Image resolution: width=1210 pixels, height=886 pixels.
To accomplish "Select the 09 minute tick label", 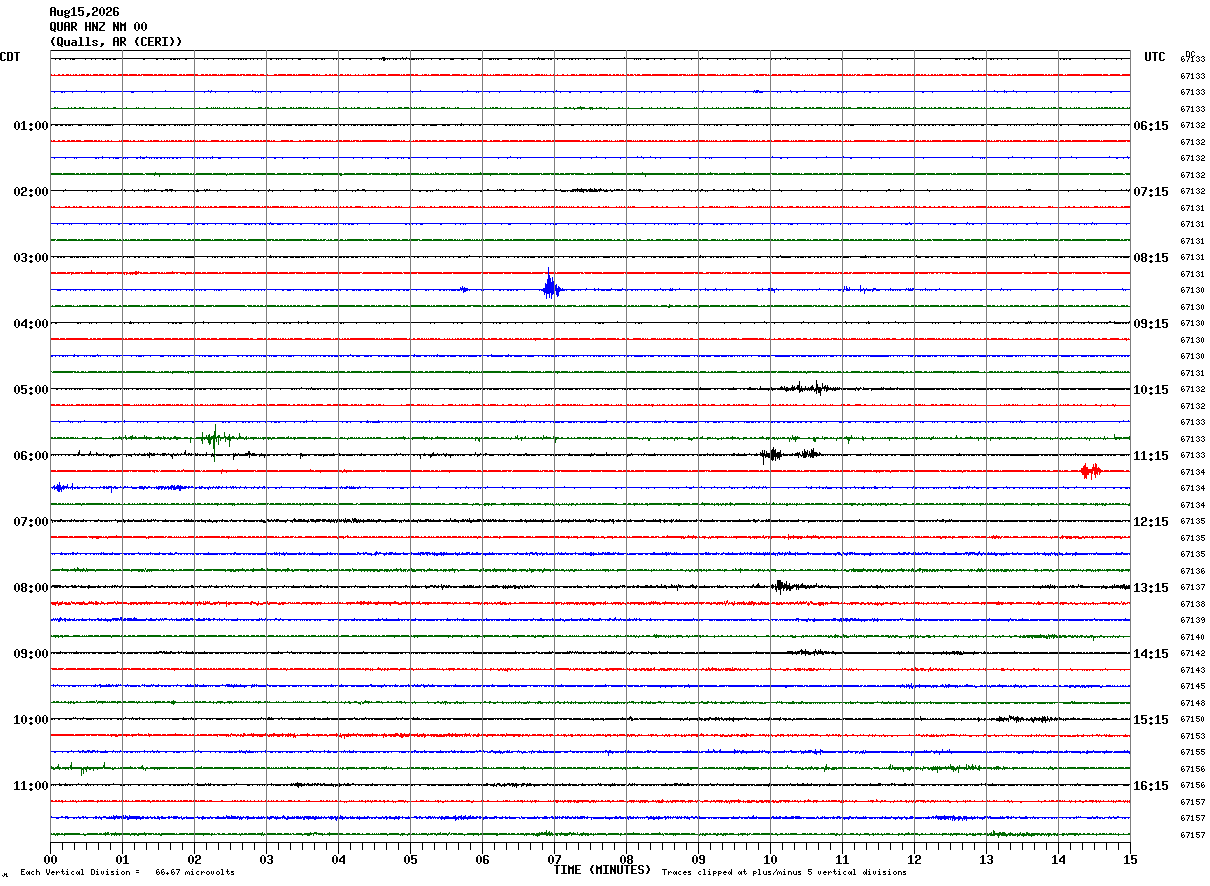I will (x=698, y=859).
